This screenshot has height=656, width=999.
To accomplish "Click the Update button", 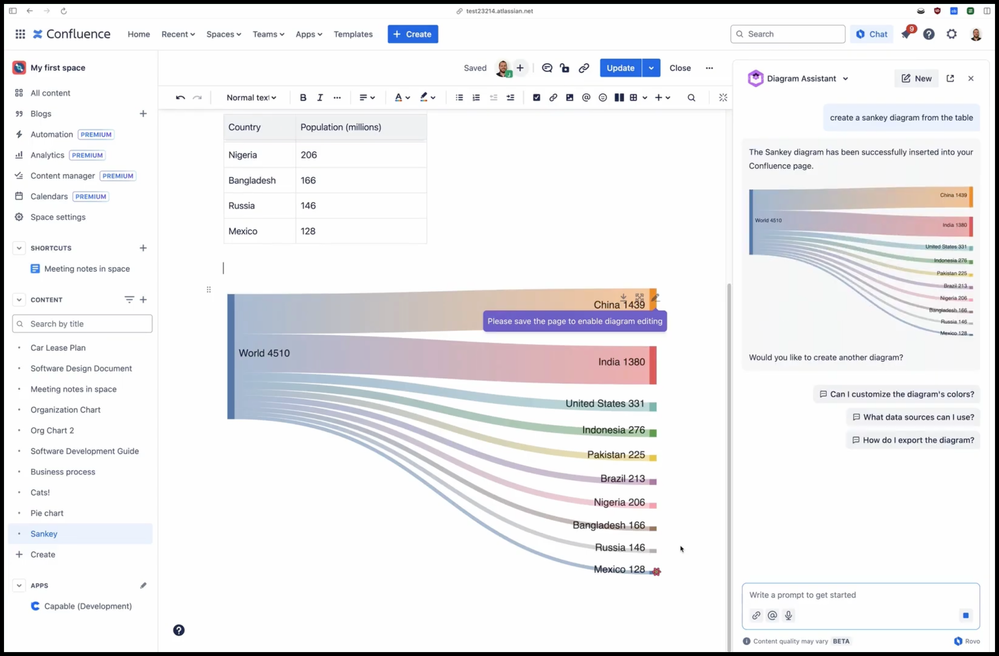I will click(x=621, y=68).
